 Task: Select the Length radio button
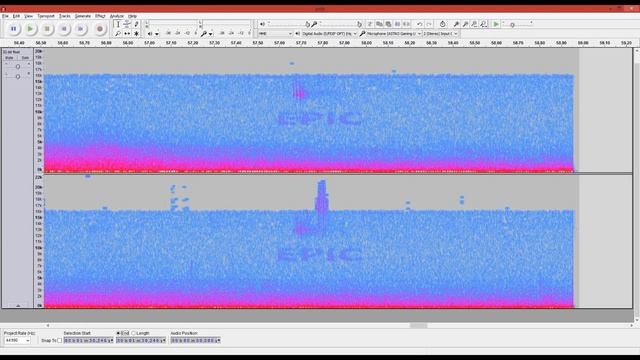[133, 333]
